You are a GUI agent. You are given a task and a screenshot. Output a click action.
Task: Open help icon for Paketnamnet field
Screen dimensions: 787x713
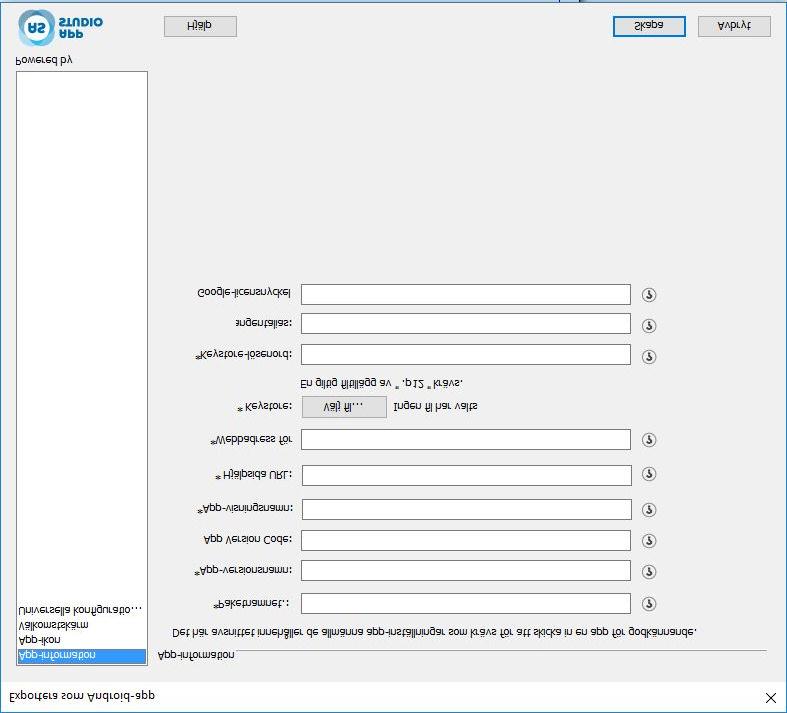tap(649, 604)
